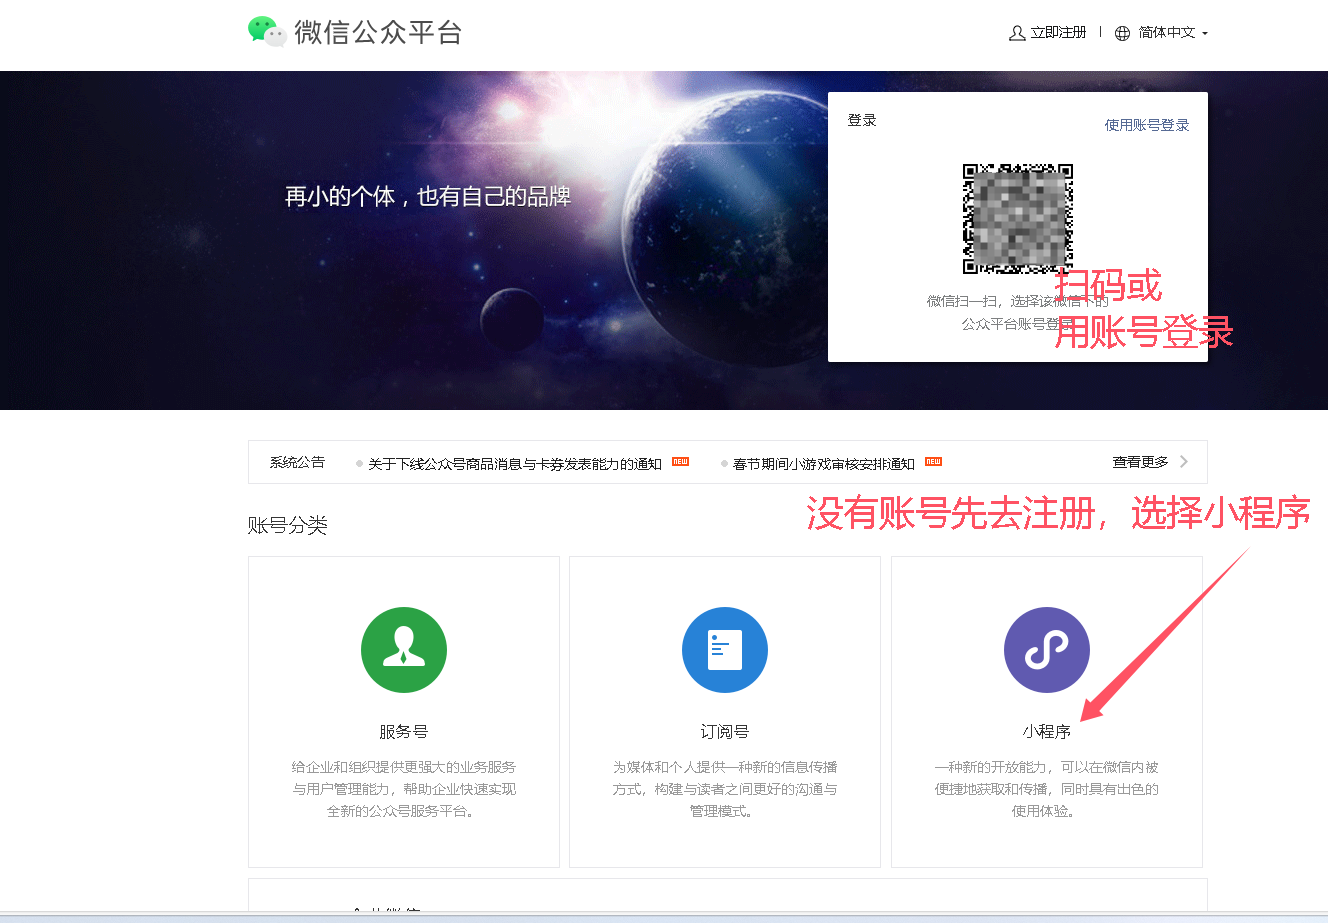The image size is (1328, 923).
Task: Click the QR scan instruction text 微信扫一扫
Action: pyautogui.click(x=1017, y=312)
